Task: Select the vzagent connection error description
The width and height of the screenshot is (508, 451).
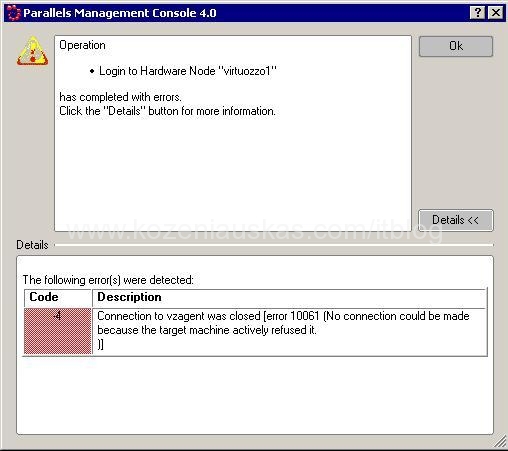Action: click(283, 330)
